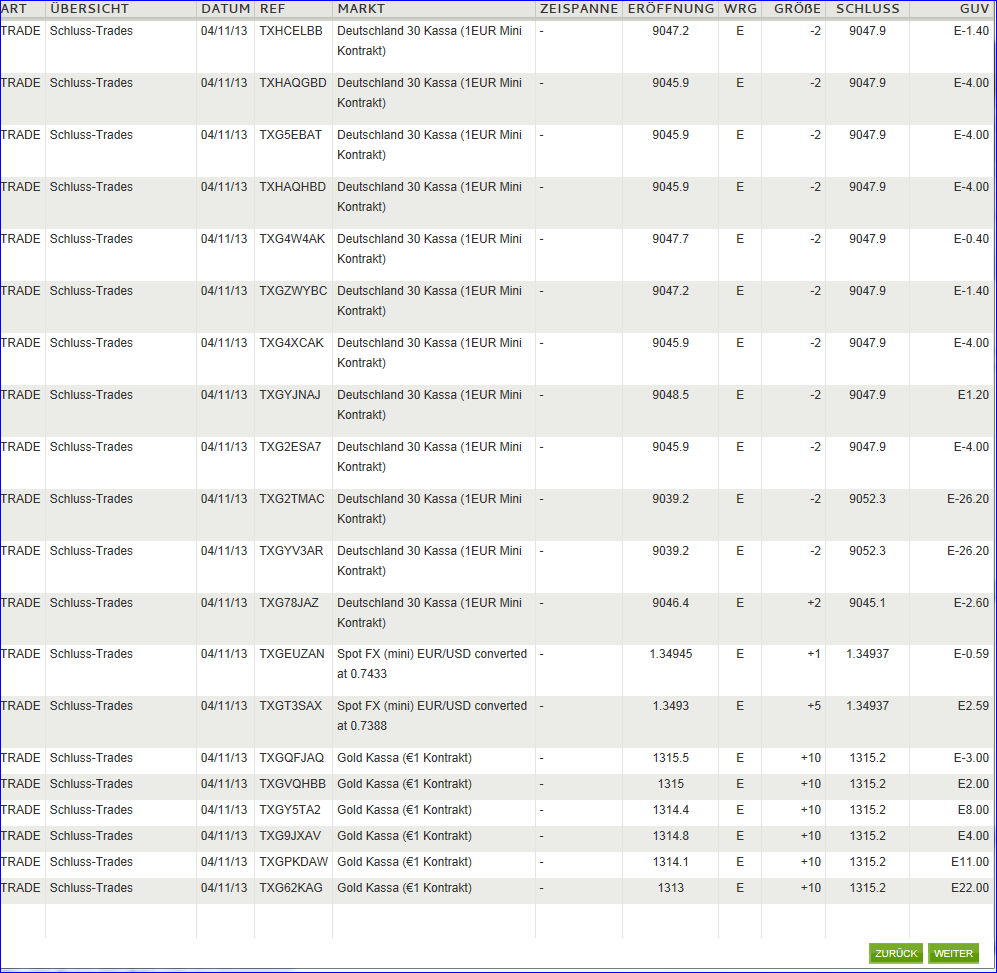Click reference TXG4W4AK

pyautogui.click(x=292, y=238)
